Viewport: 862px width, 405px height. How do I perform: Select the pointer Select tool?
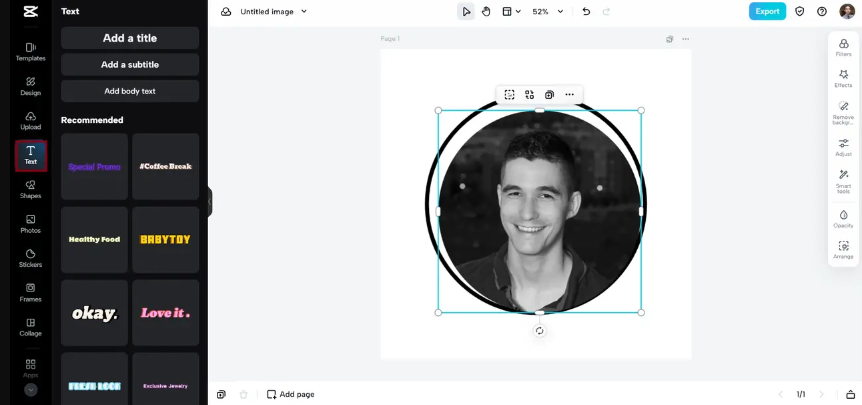pyautogui.click(x=466, y=12)
